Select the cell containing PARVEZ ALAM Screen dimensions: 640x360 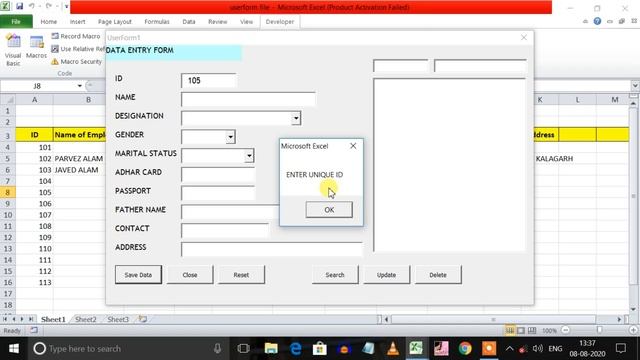tap(79, 159)
